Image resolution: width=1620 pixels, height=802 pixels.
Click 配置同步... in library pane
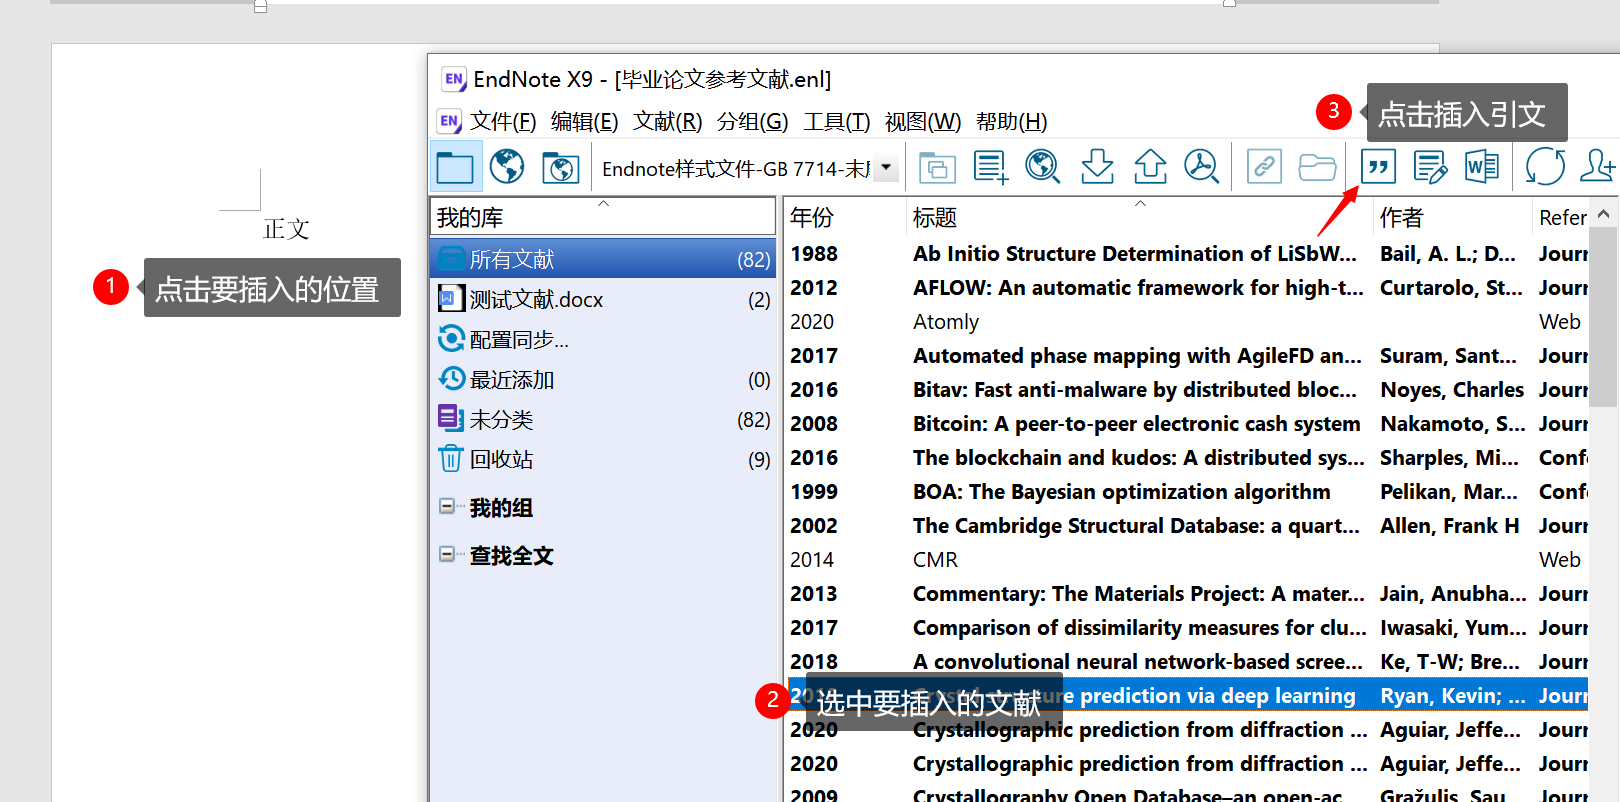pyautogui.click(x=603, y=339)
